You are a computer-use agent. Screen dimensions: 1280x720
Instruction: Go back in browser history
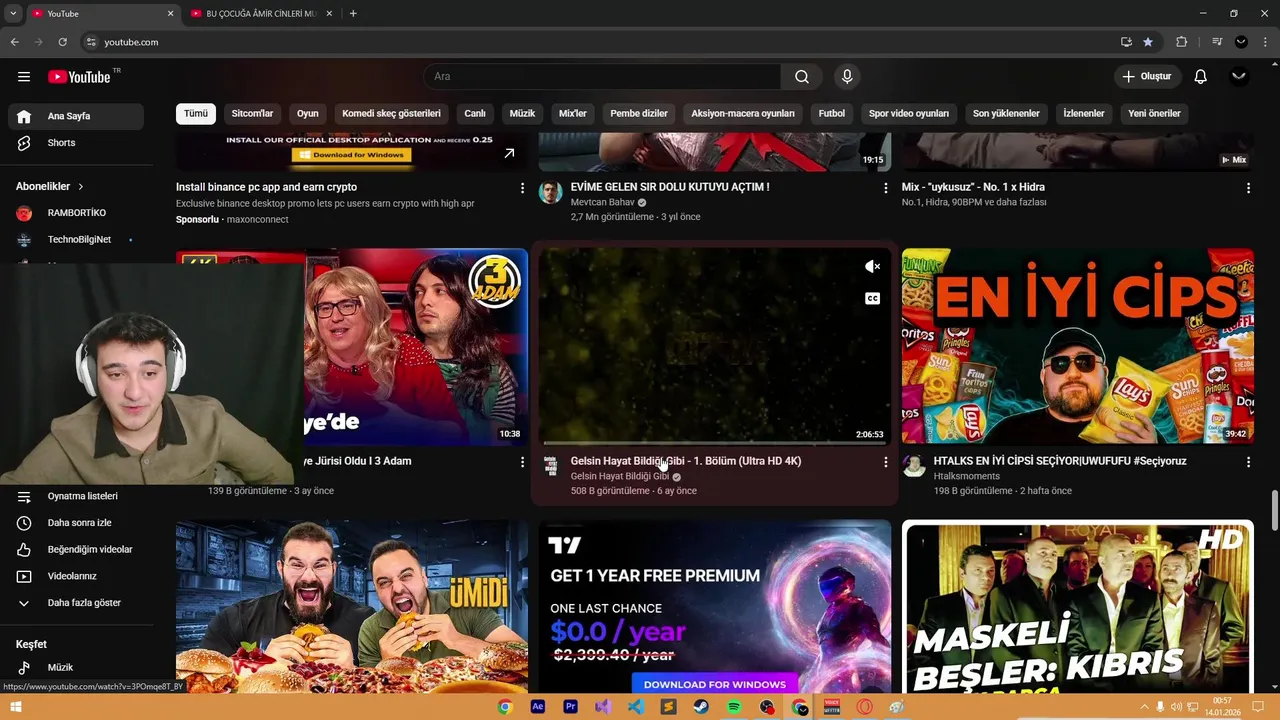(14, 42)
